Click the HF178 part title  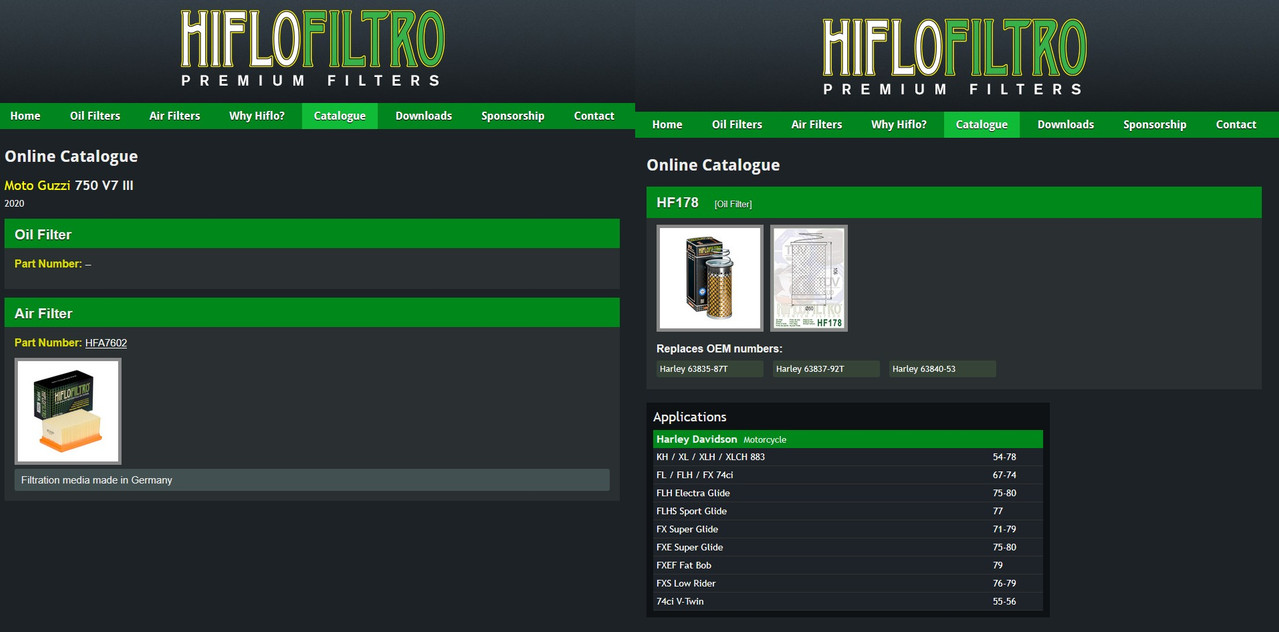677,203
